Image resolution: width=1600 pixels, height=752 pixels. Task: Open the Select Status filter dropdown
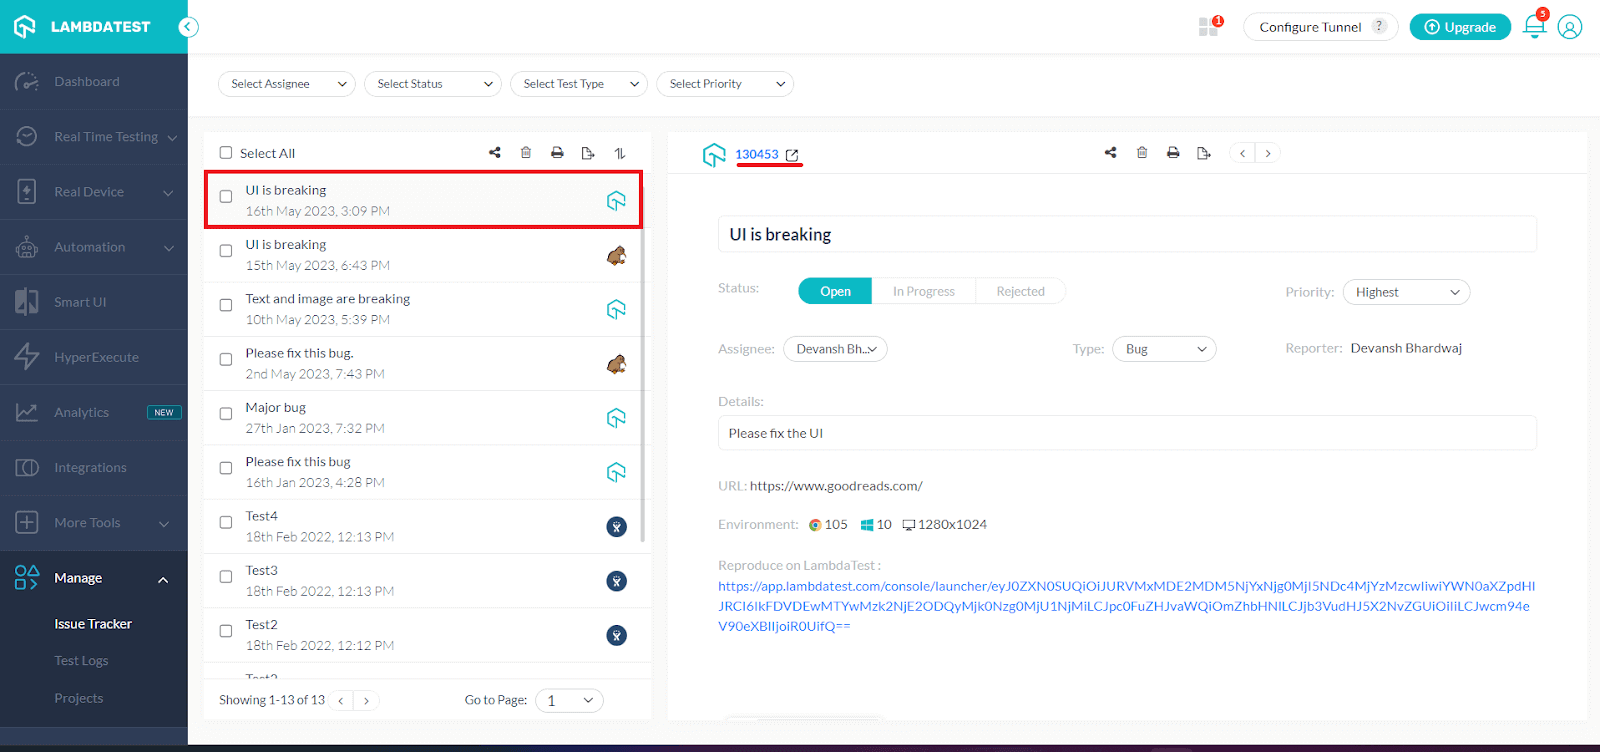pyautogui.click(x=433, y=84)
